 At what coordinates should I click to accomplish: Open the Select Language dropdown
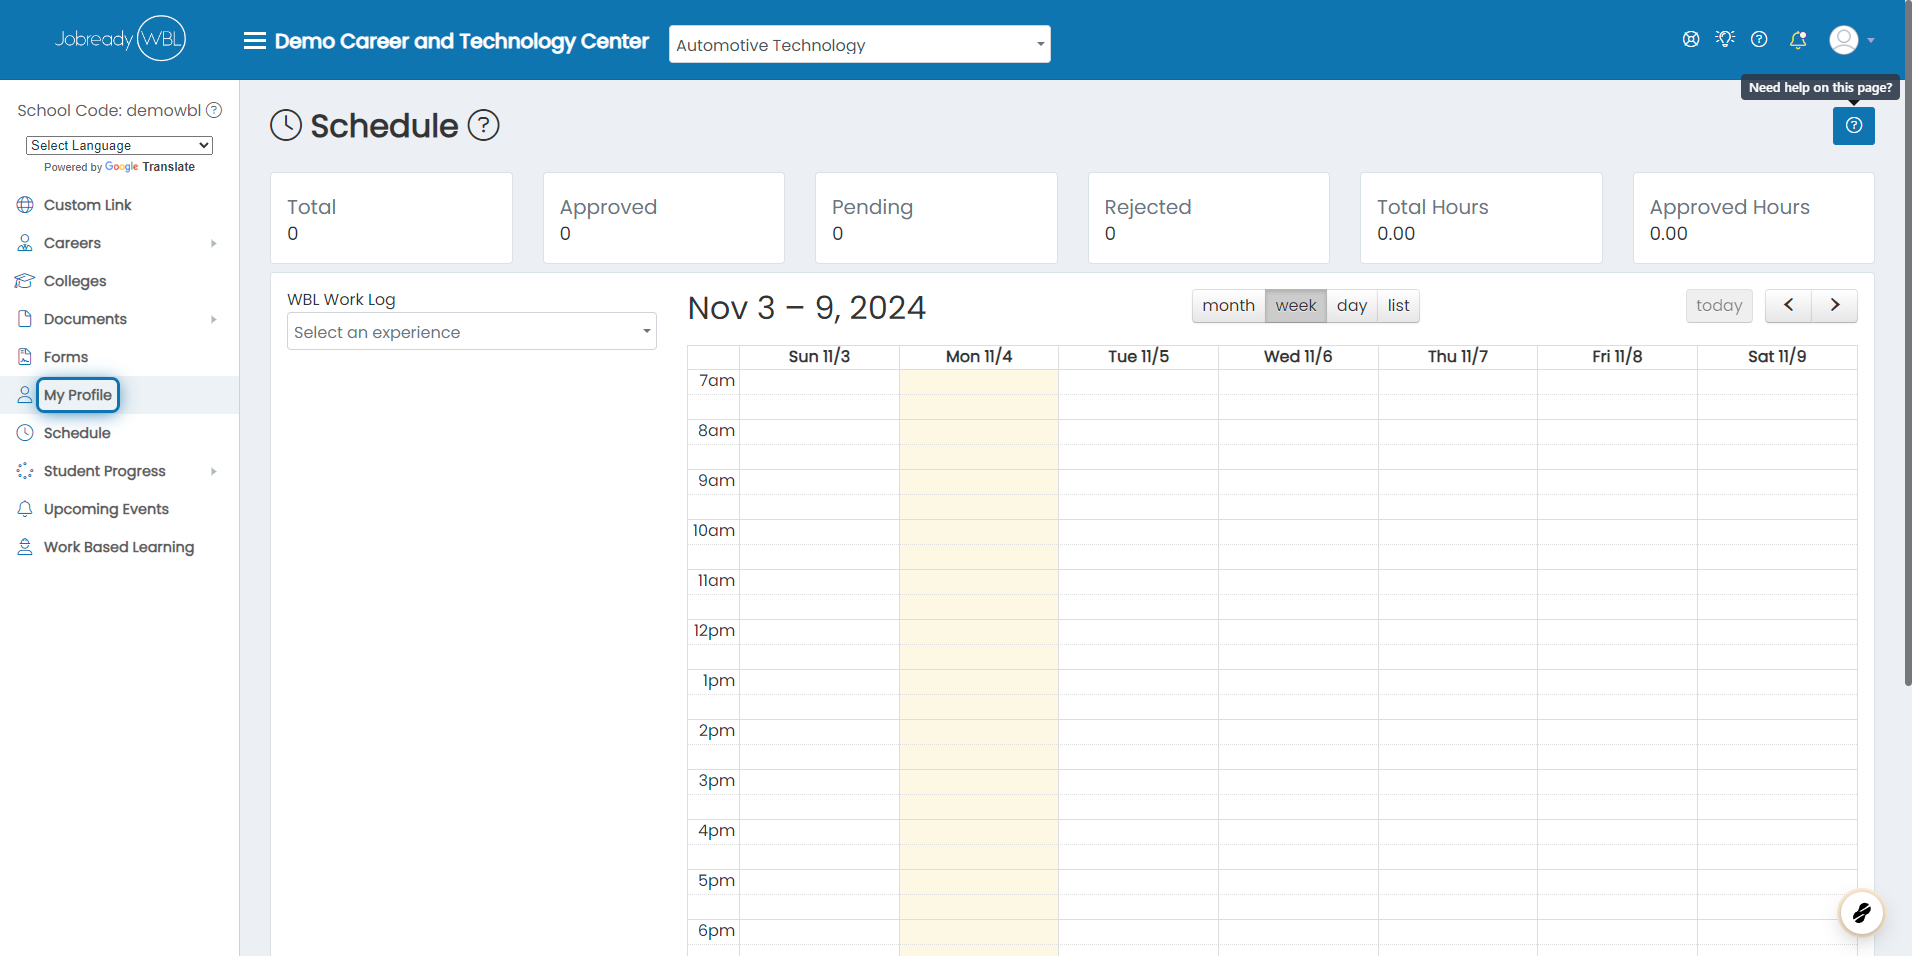[x=119, y=145]
